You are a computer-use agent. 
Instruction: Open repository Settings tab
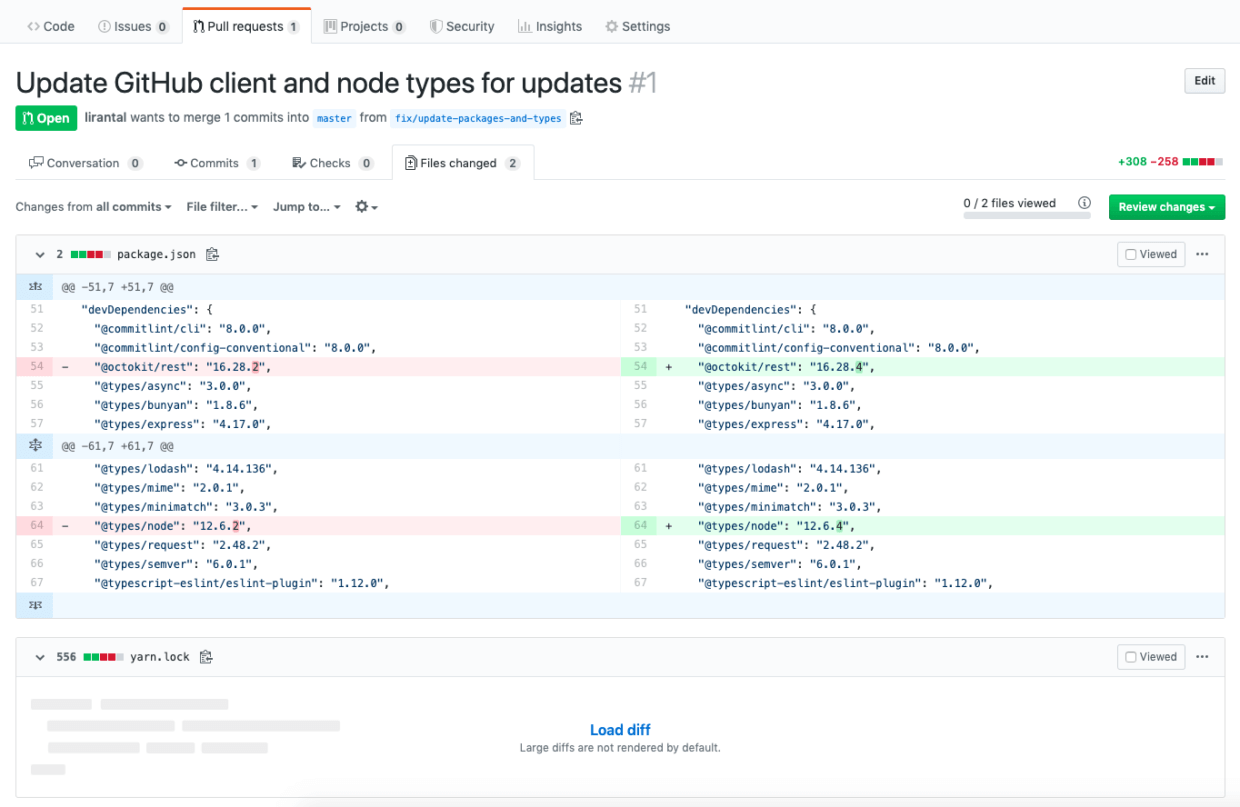(638, 26)
